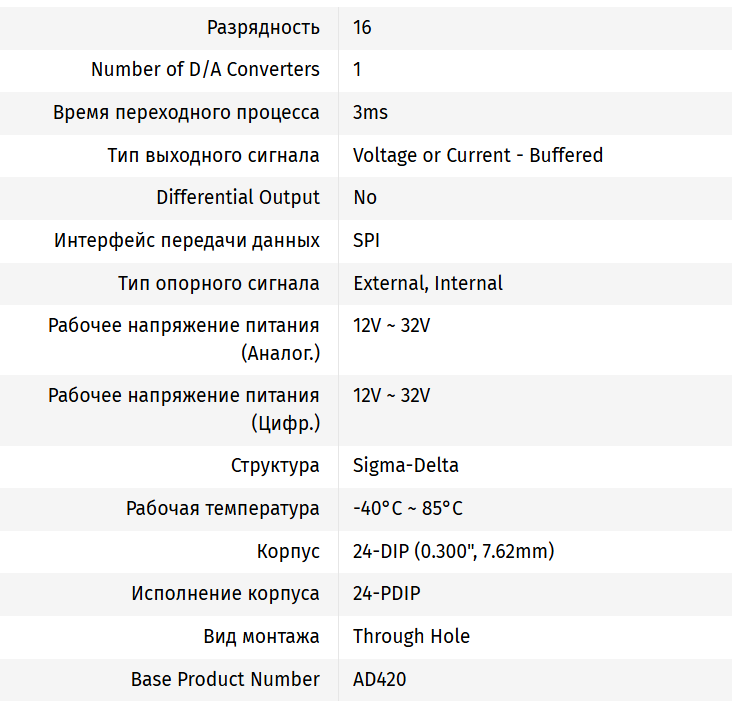Click the "3ms" settling time value
732x714 pixels.
370,112
